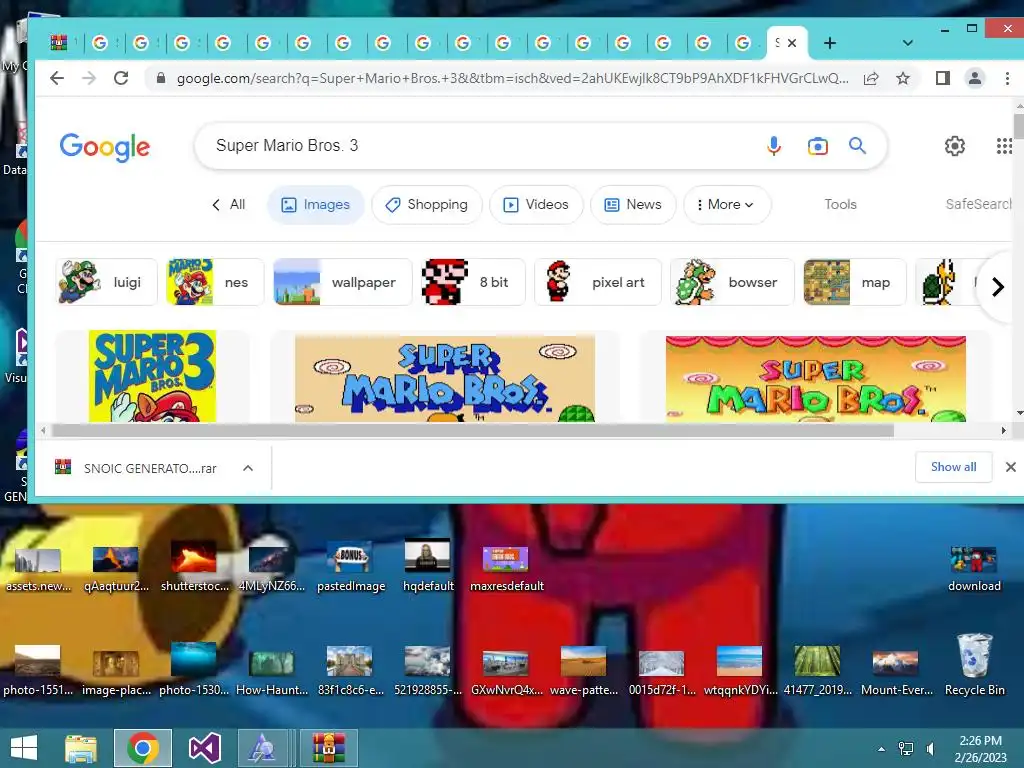Open the SafeSearch setting
The height and width of the screenshot is (768, 1024).
coord(978,204)
